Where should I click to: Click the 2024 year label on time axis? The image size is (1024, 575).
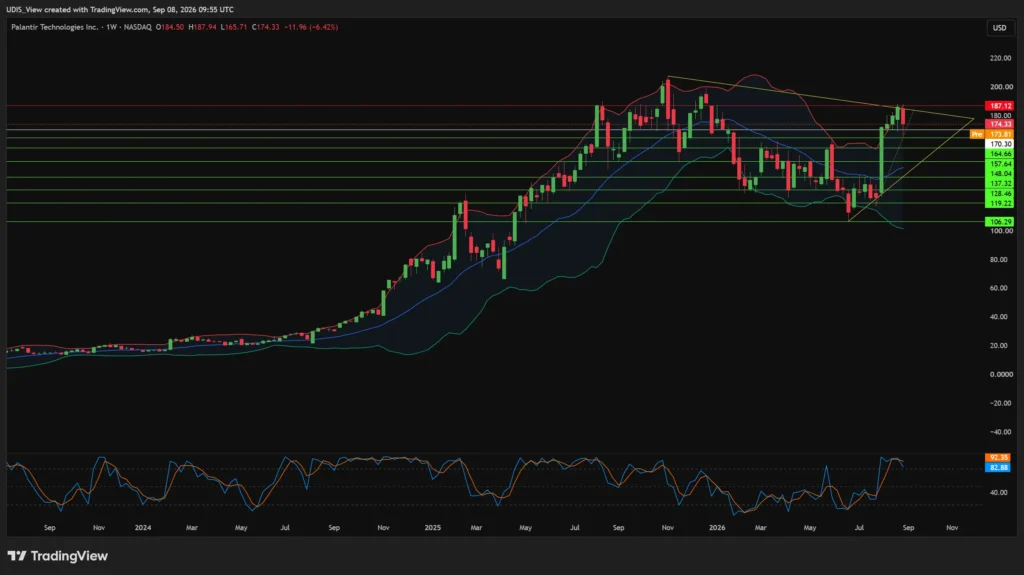coord(142,527)
